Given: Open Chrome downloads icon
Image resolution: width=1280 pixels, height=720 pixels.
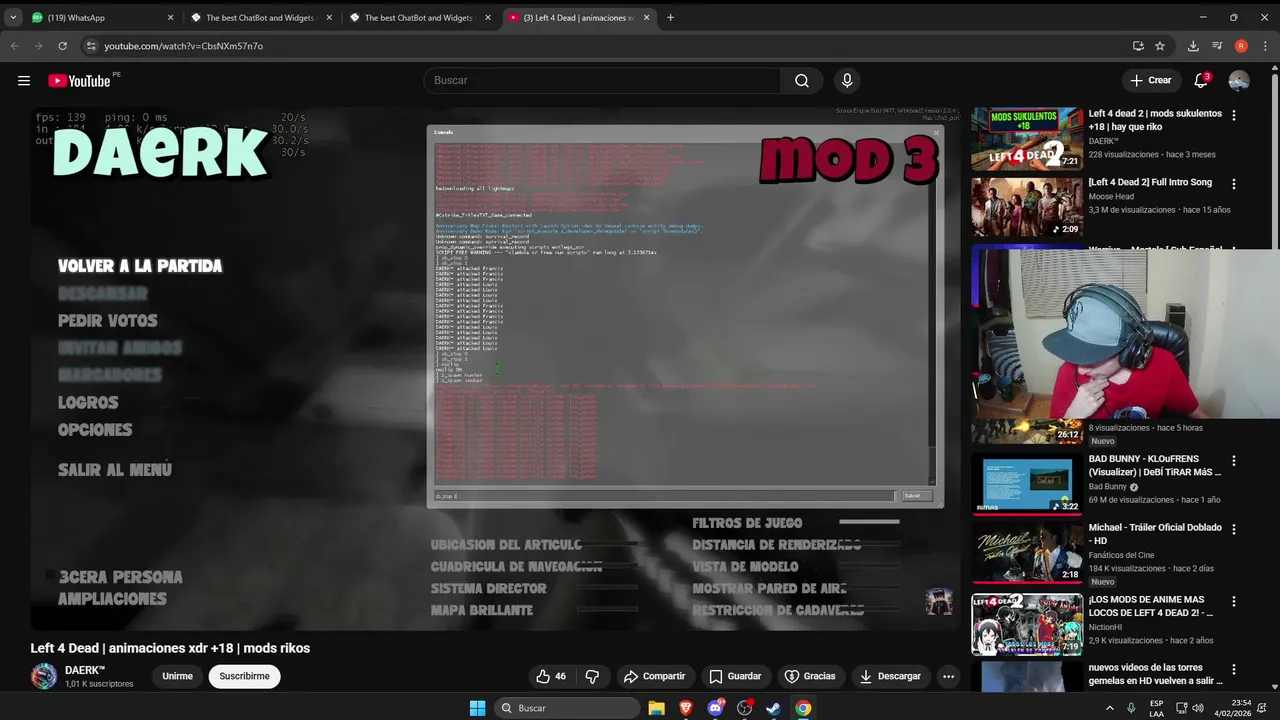Looking at the screenshot, I should click(1193, 46).
